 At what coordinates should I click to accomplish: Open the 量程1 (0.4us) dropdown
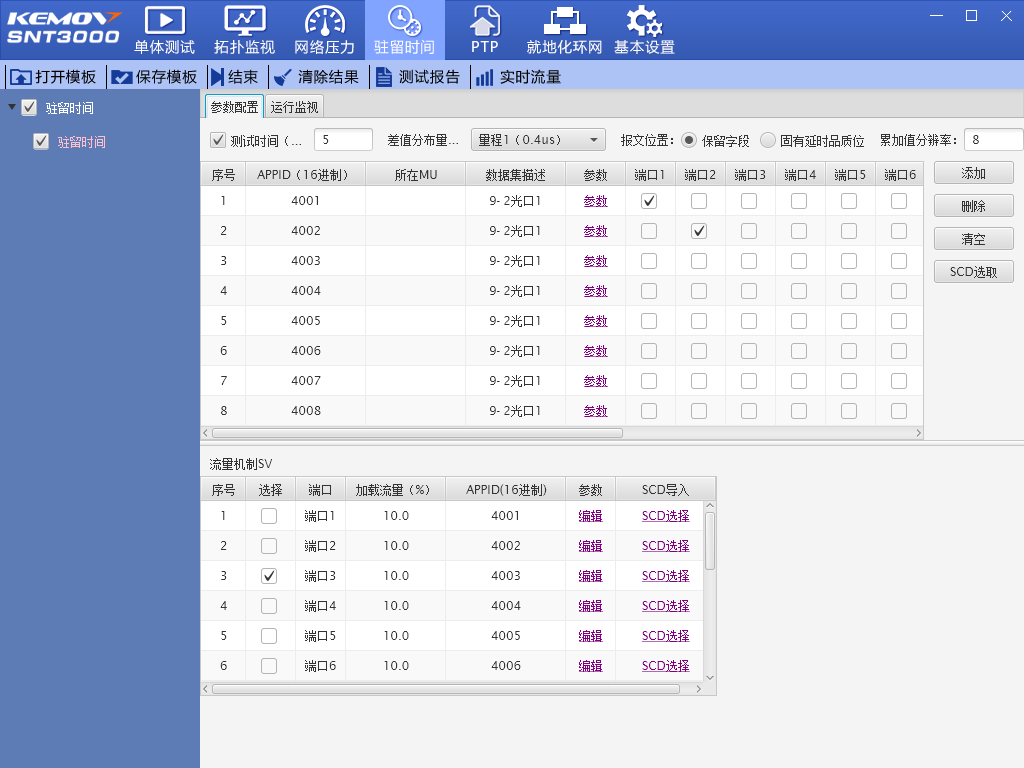click(538, 140)
